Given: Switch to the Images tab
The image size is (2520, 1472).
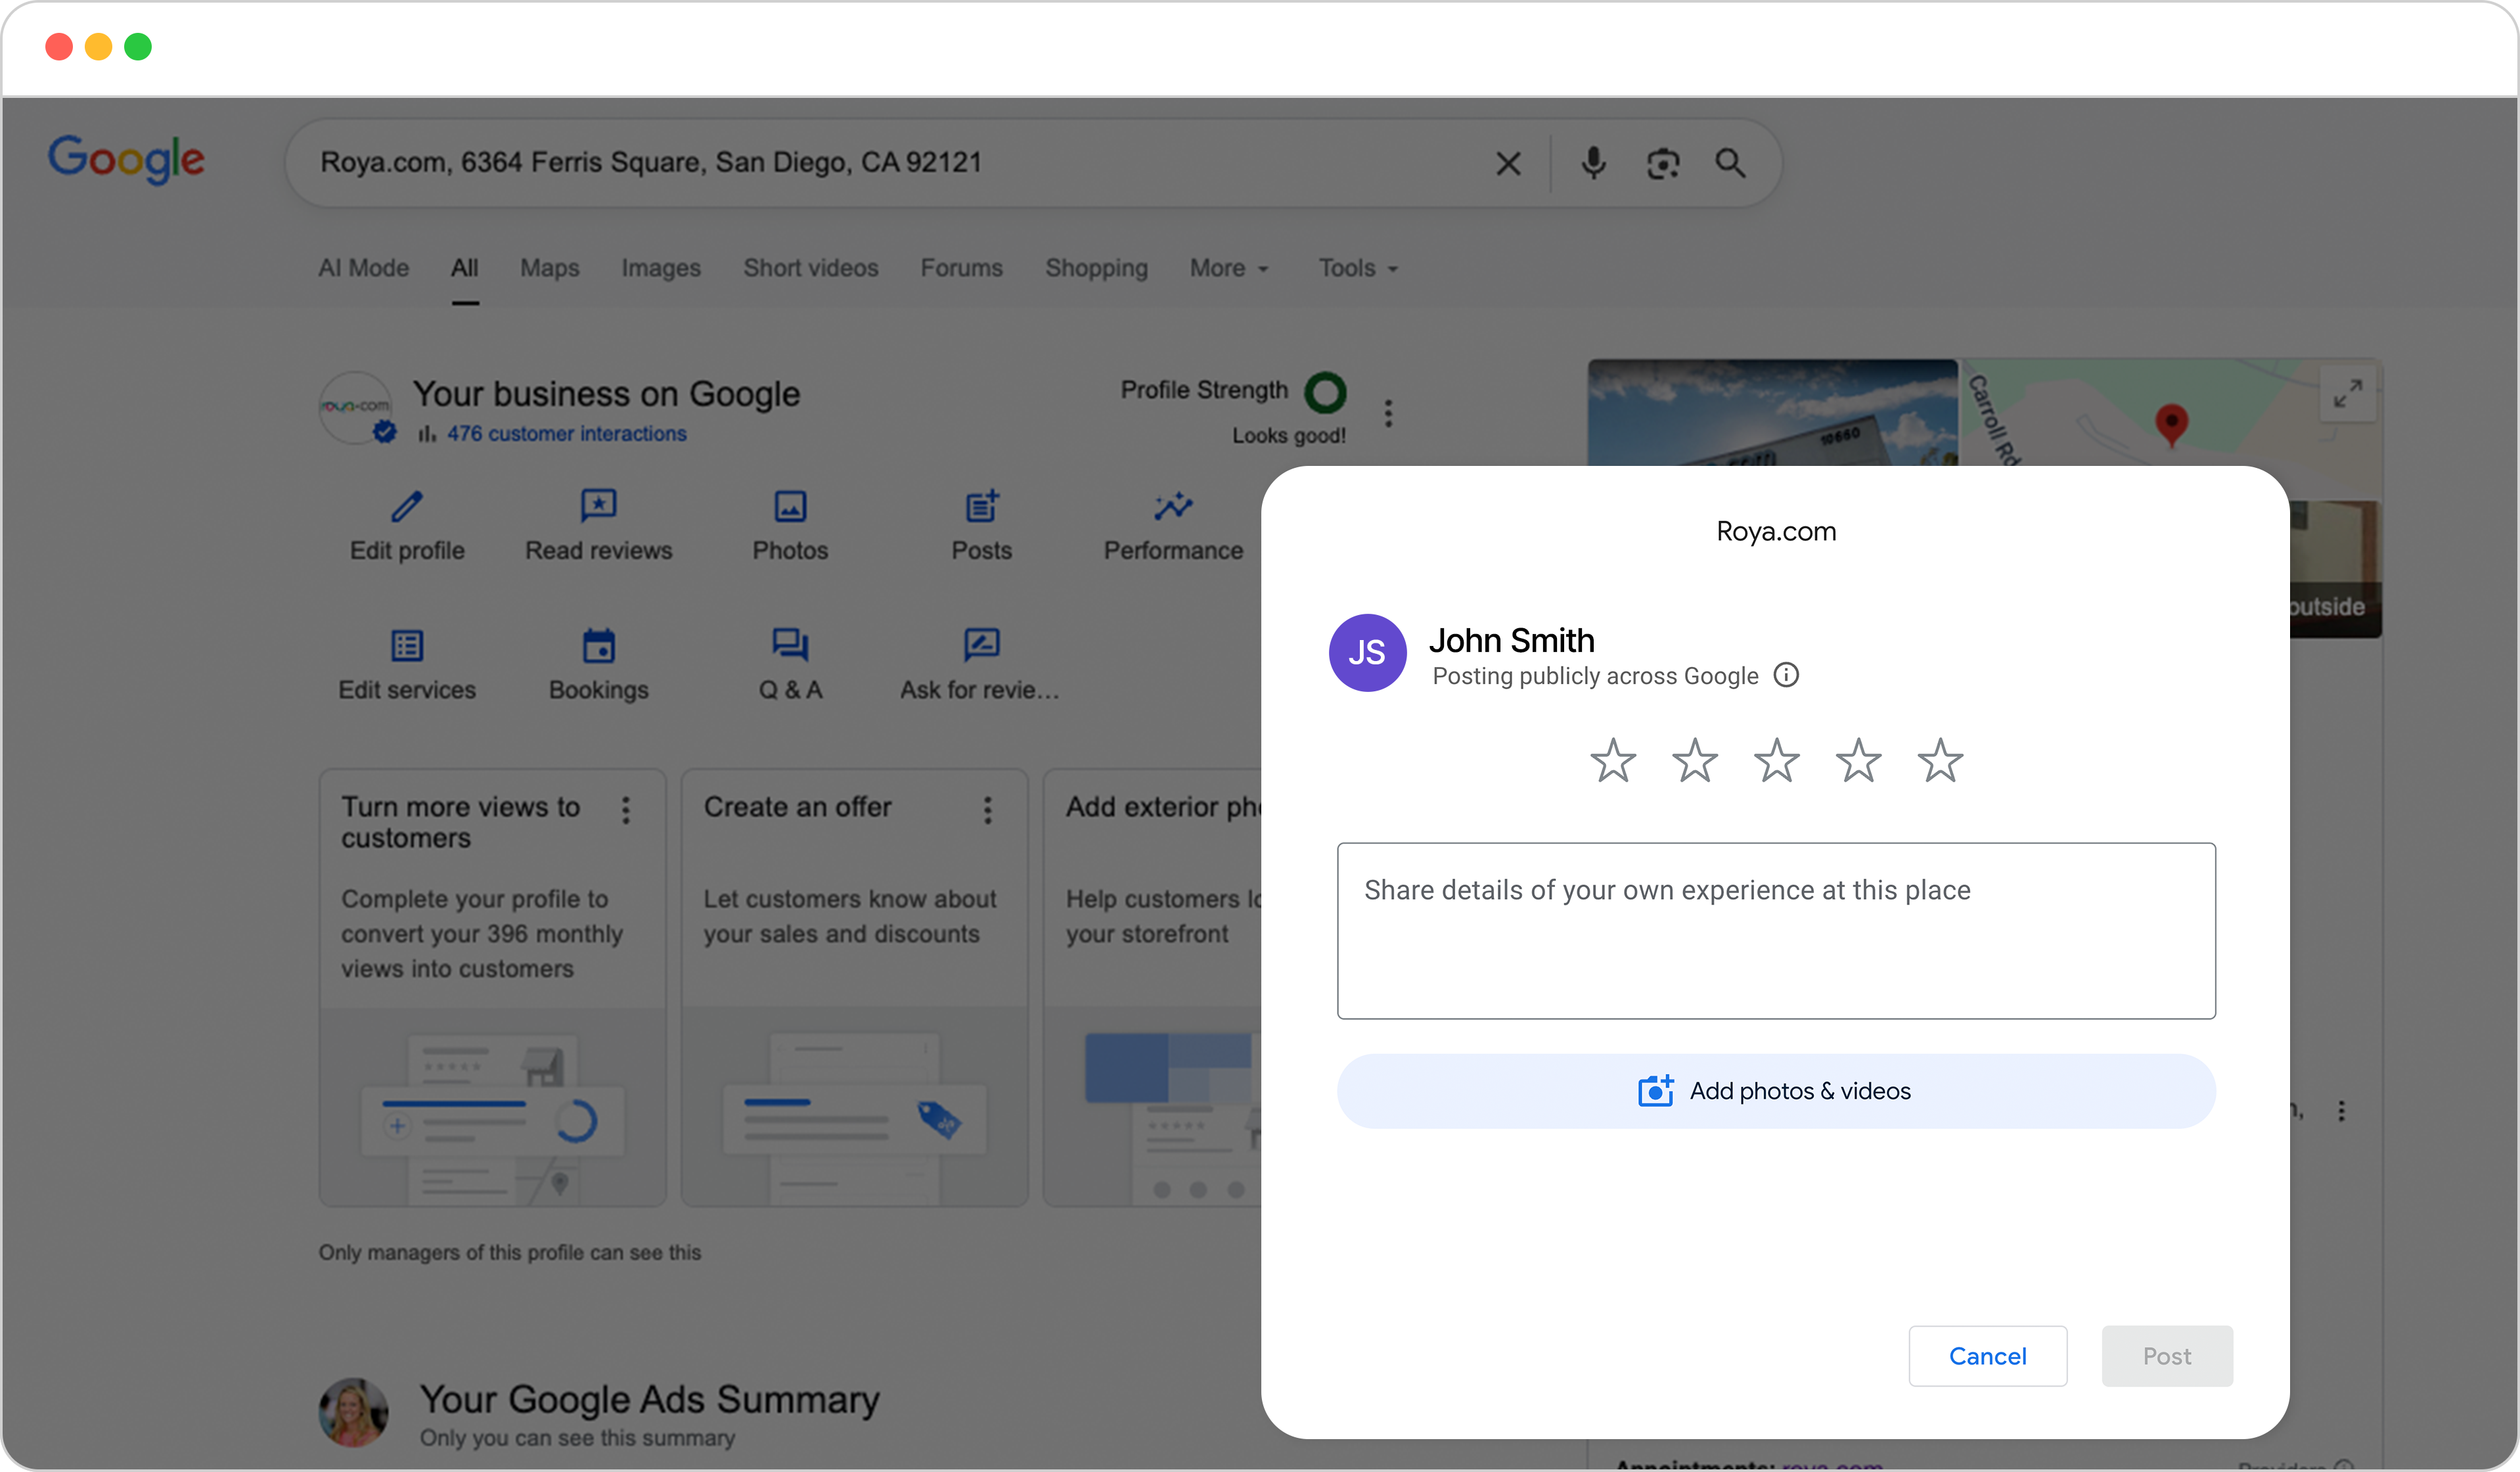Looking at the screenshot, I should click(x=661, y=268).
